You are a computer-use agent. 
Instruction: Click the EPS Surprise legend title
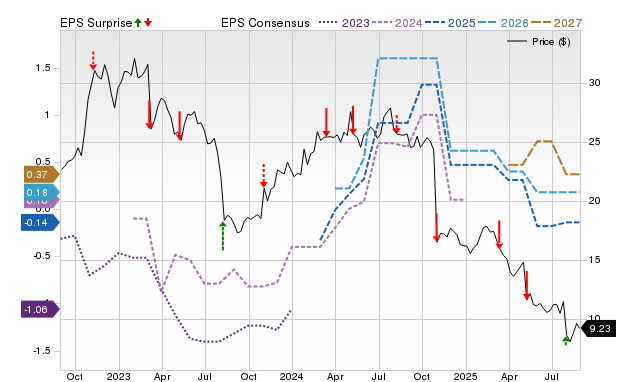[96, 23]
